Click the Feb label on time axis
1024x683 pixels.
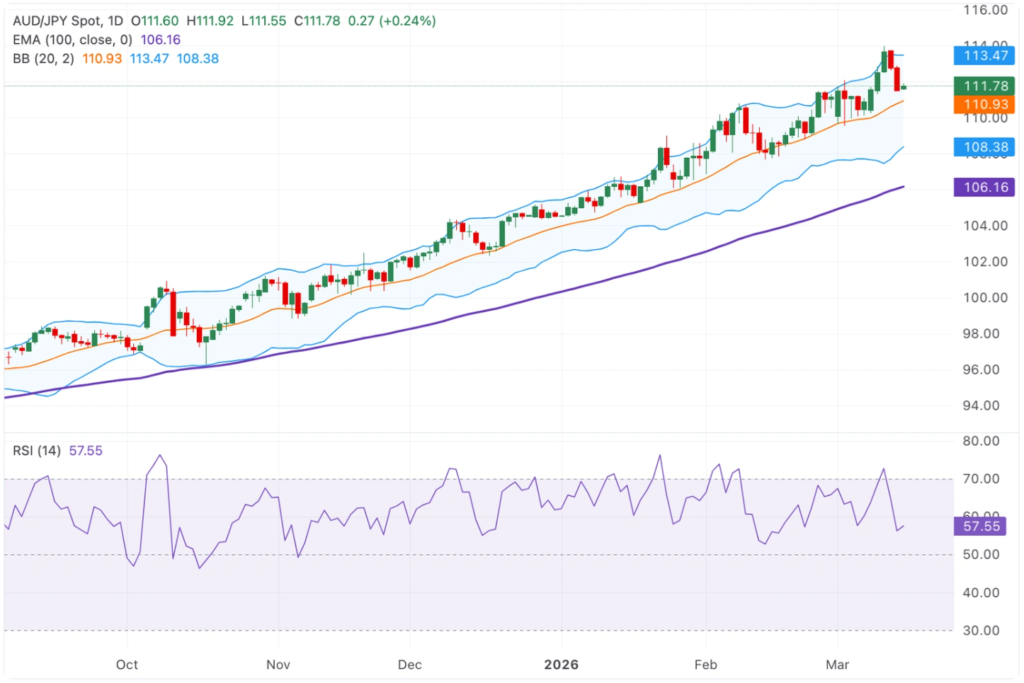point(706,665)
